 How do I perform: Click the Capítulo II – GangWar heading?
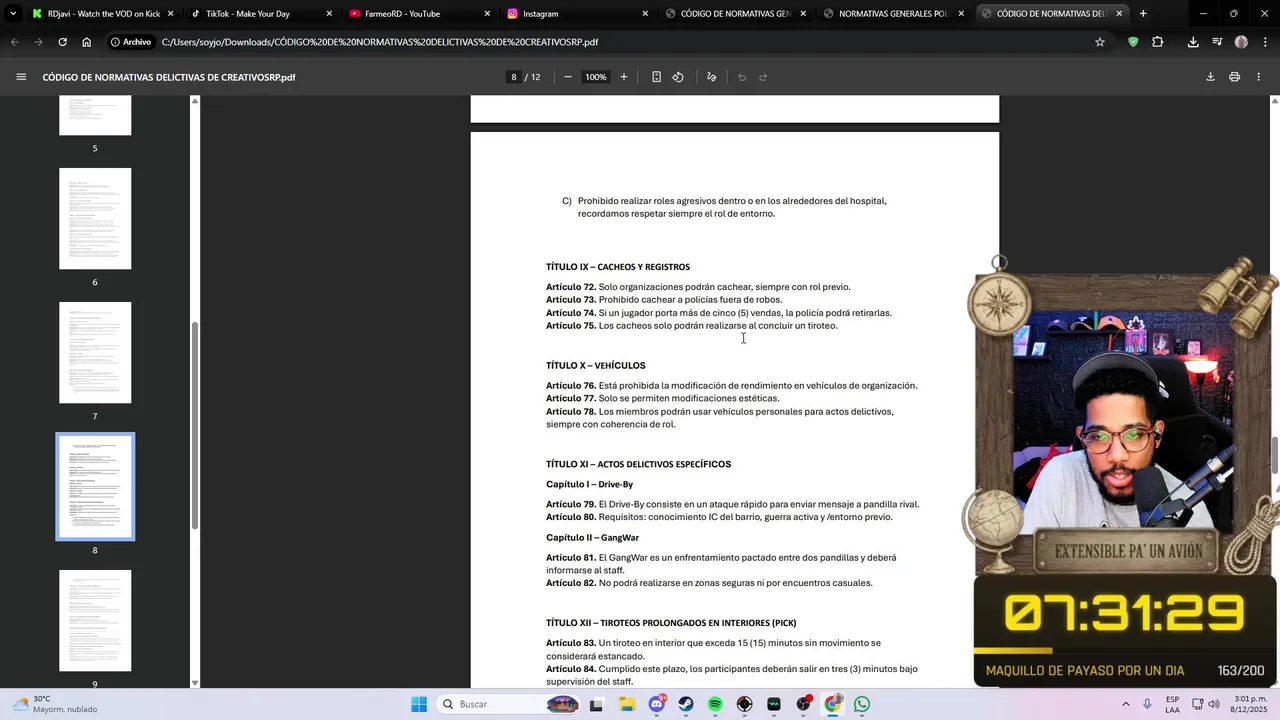coord(592,538)
